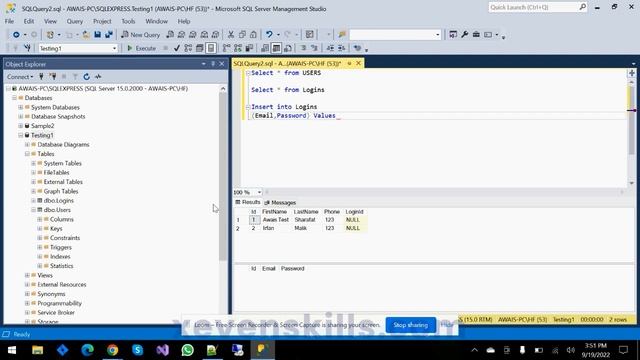Open the View menu
This screenshot has width=640, height=360.
point(50,21)
